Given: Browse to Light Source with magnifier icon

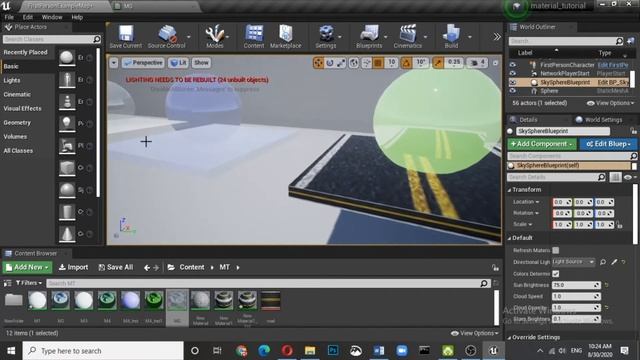Looking at the screenshot, I should click(x=603, y=262).
